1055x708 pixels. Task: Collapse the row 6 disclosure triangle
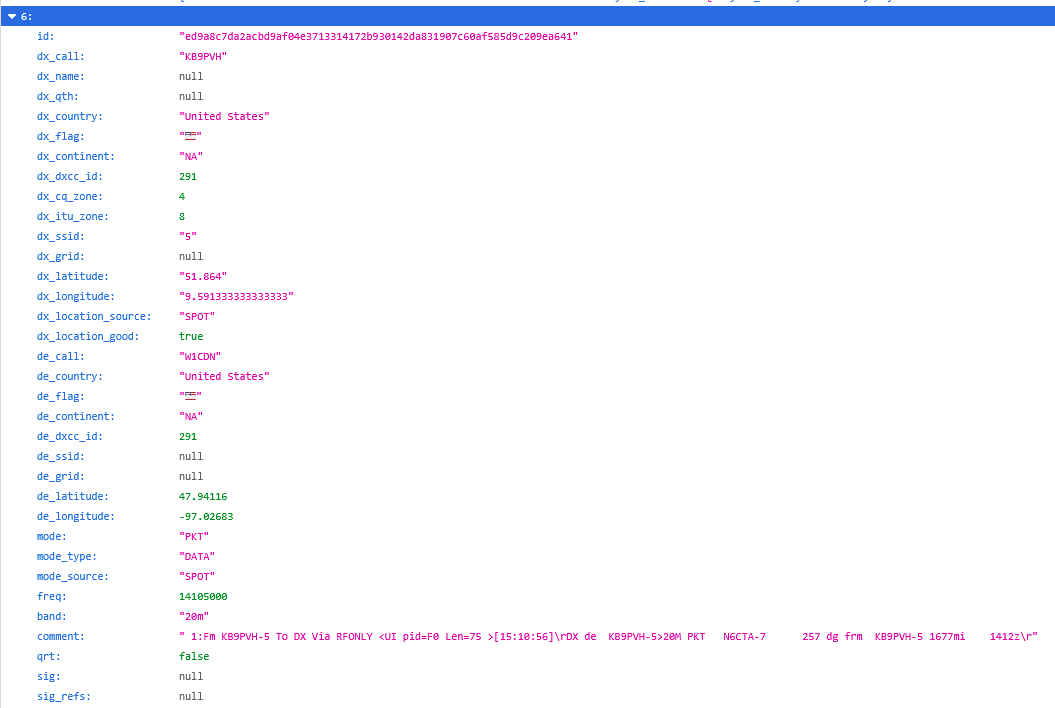click(x=12, y=17)
